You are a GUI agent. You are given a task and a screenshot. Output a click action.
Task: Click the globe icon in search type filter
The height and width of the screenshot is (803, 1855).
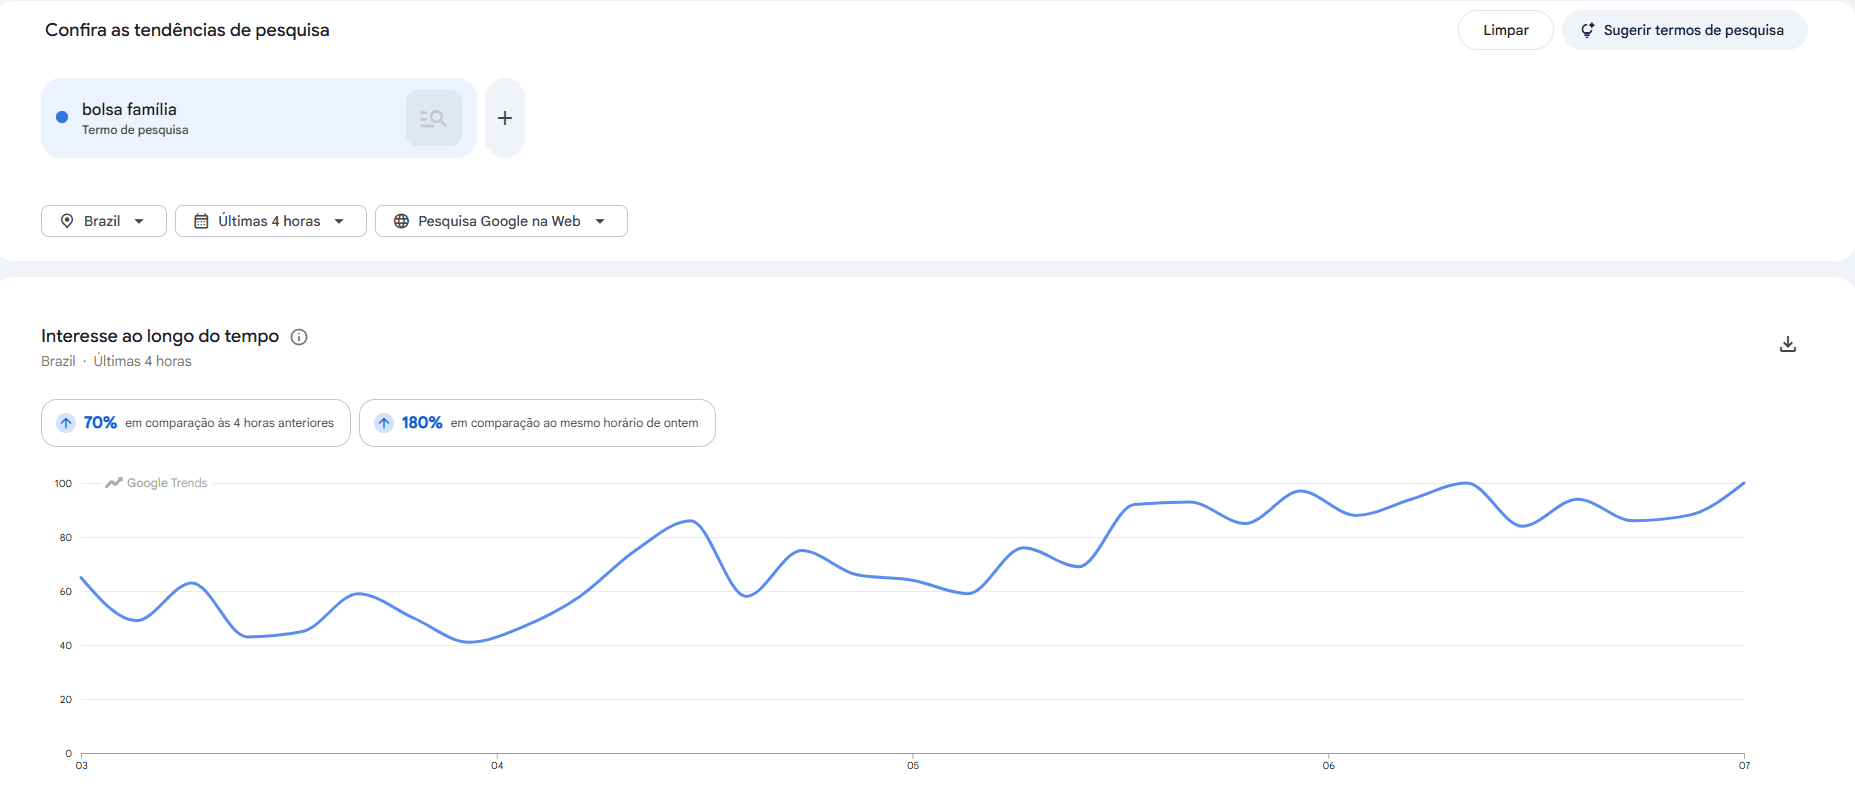click(x=401, y=221)
